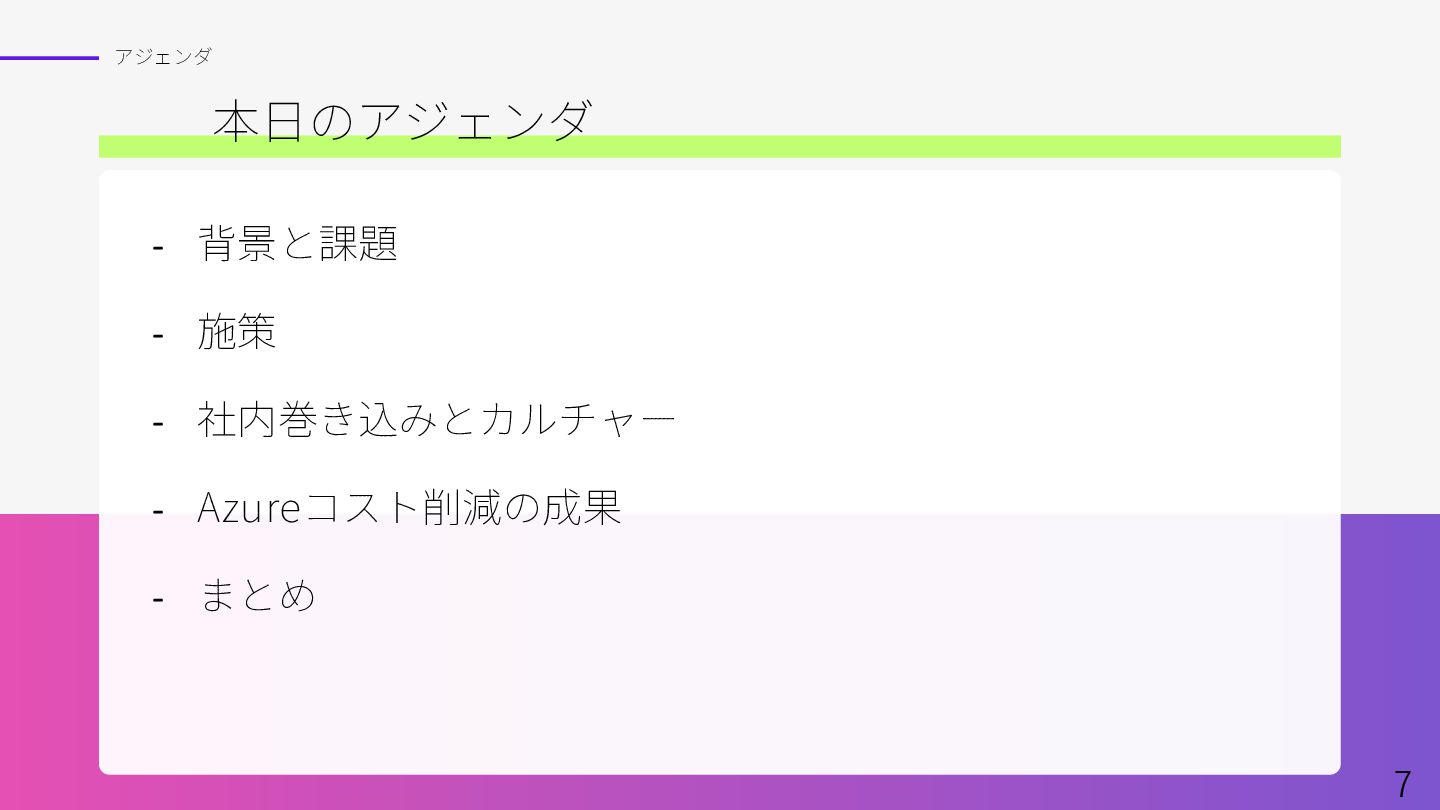Click the dash bullet before まとめ
Screen dimensions: 1440x810
click(x=158, y=598)
